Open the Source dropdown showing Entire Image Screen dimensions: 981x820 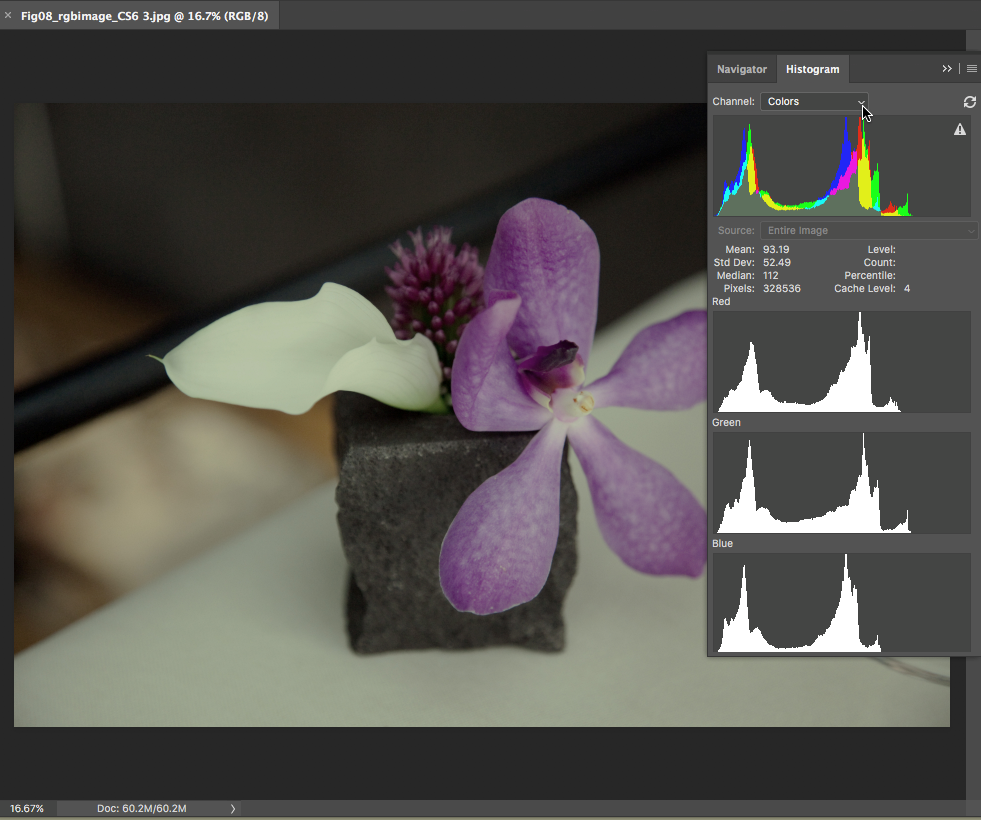click(x=868, y=231)
